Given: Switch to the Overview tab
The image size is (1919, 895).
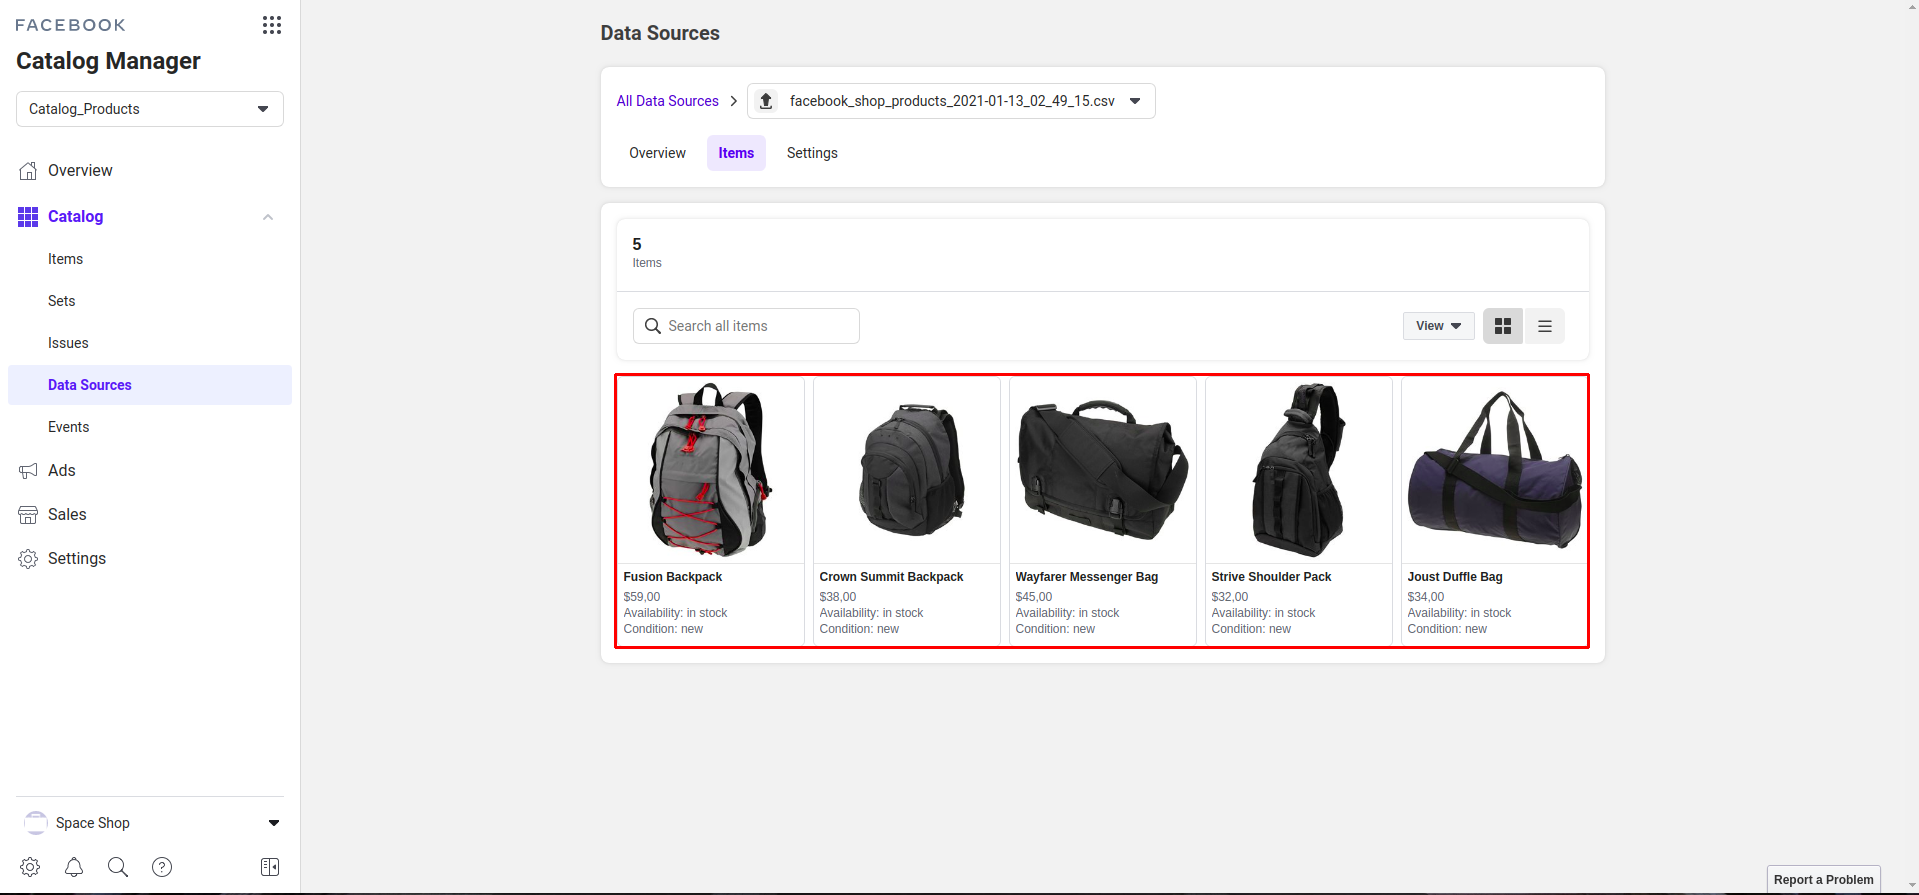Looking at the screenshot, I should 657,153.
